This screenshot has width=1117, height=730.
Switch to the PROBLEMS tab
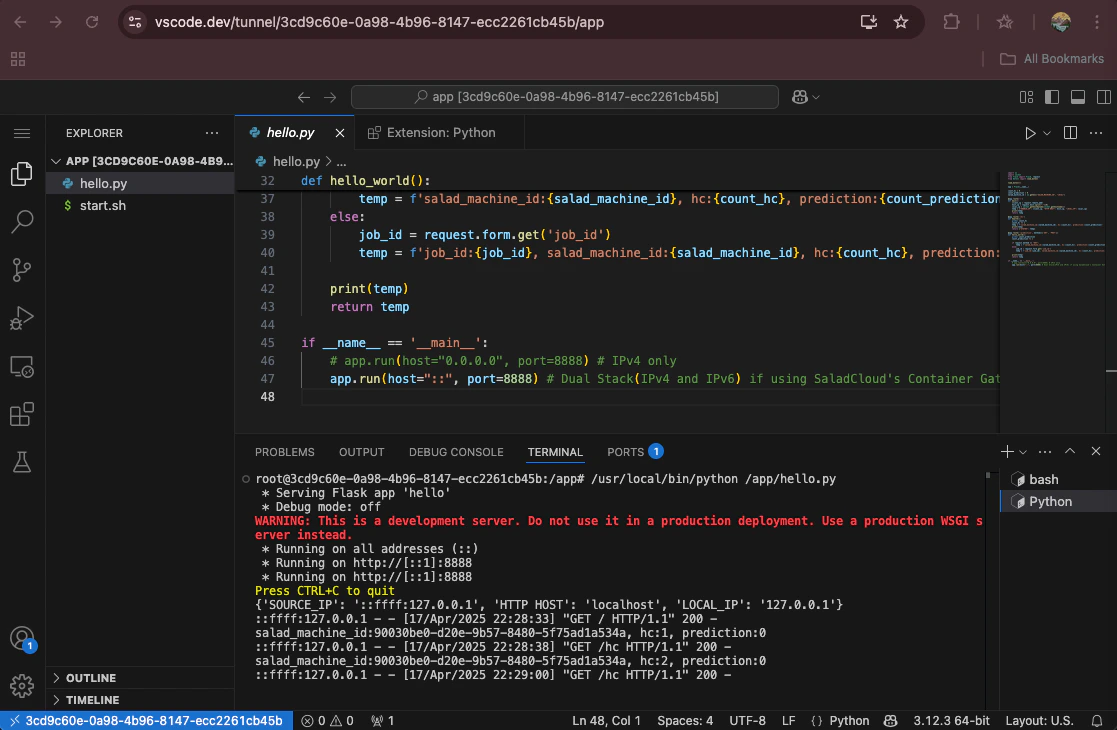click(x=284, y=452)
